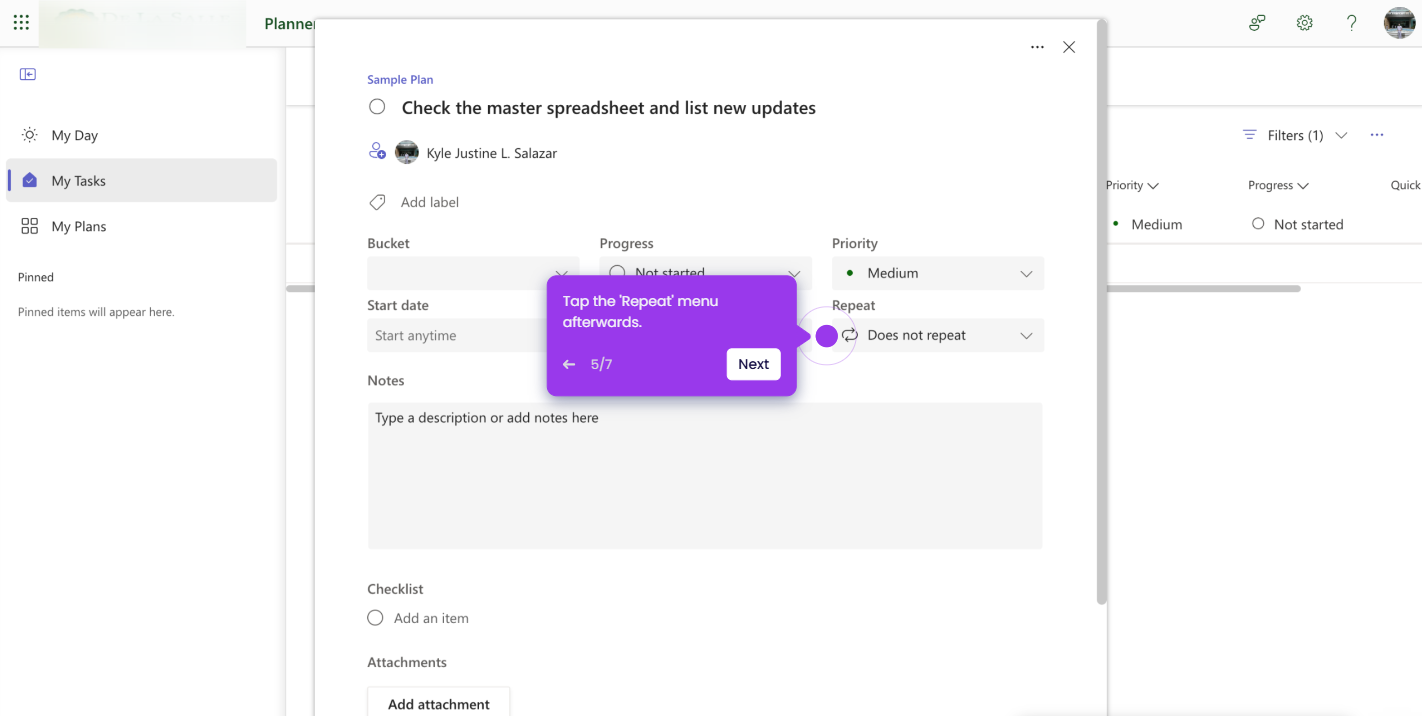Open the app launcher grid
This screenshot has width=1422, height=716.
click(x=21, y=22)
